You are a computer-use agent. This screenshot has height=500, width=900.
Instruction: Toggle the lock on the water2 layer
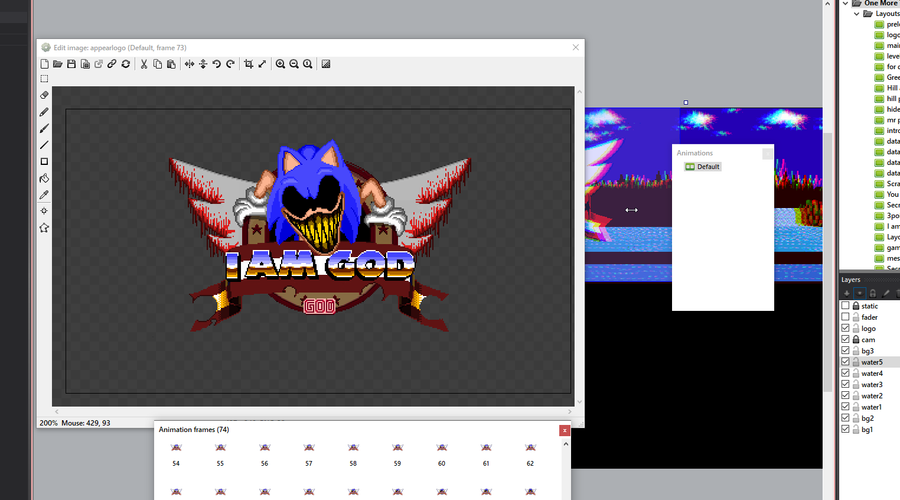point(856,396)
